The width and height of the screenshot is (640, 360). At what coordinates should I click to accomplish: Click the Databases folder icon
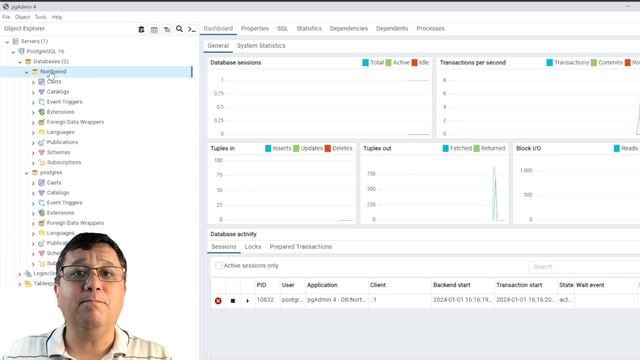click(x=28, y=61)
